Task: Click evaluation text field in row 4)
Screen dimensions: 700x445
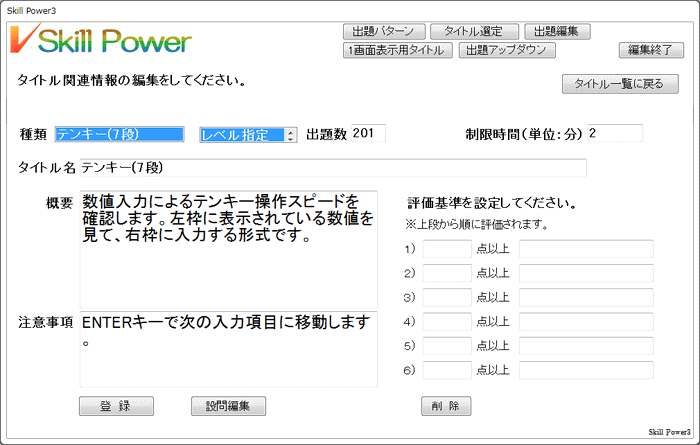Action: [x=586, y=321]
